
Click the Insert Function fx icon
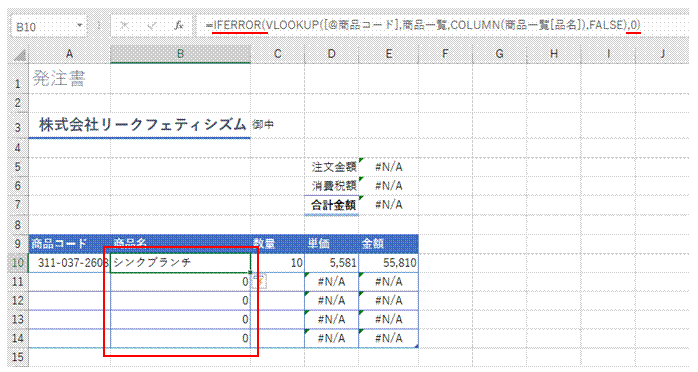point(179,26)
